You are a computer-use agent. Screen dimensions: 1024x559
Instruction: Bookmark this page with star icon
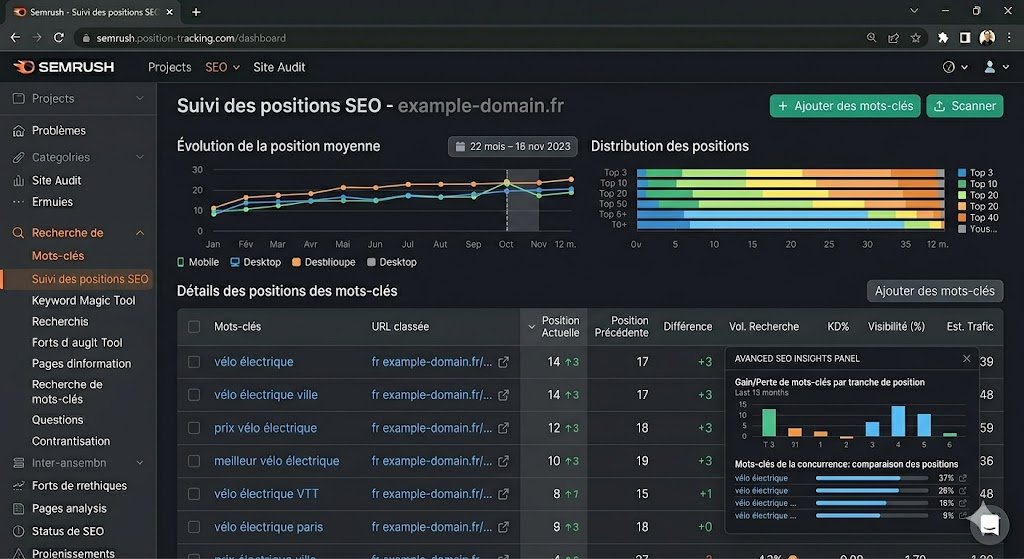click(x=916, y=38)
